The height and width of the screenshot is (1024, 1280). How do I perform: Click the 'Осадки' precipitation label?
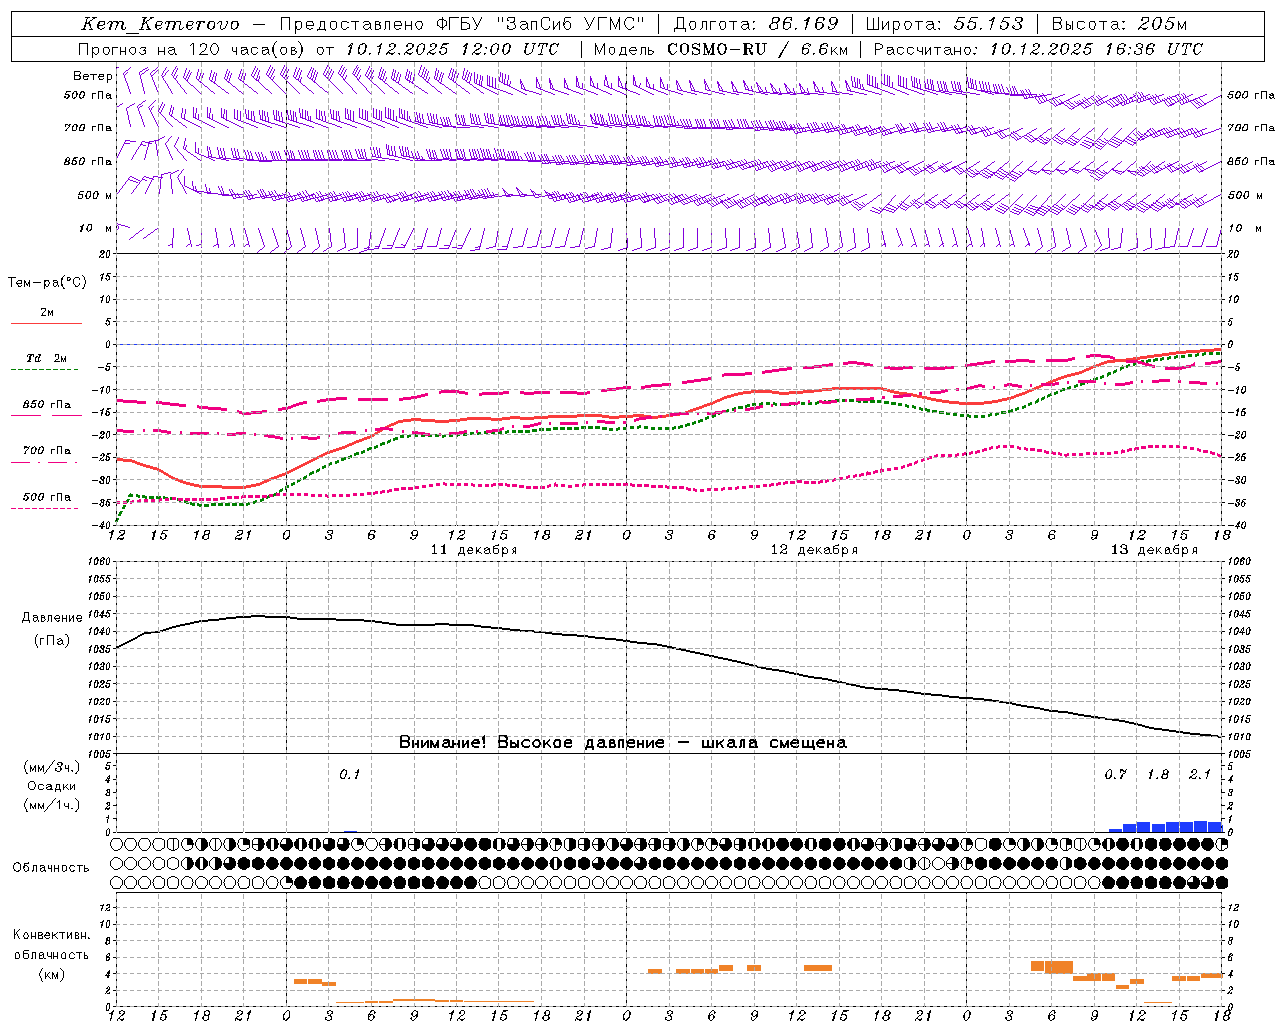coord(52,786)
